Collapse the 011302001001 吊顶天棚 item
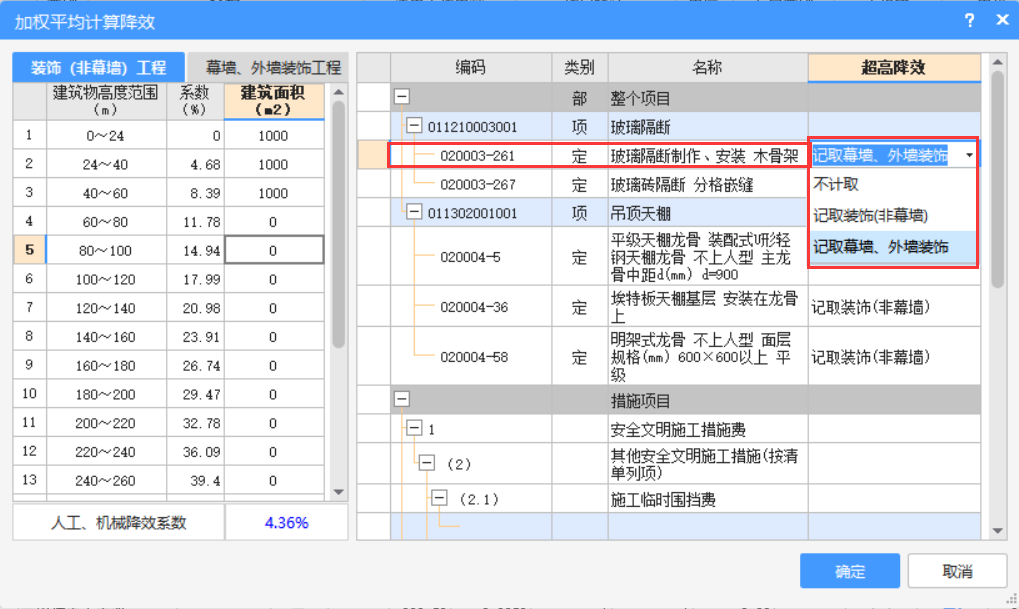 (x=415, y=213)
